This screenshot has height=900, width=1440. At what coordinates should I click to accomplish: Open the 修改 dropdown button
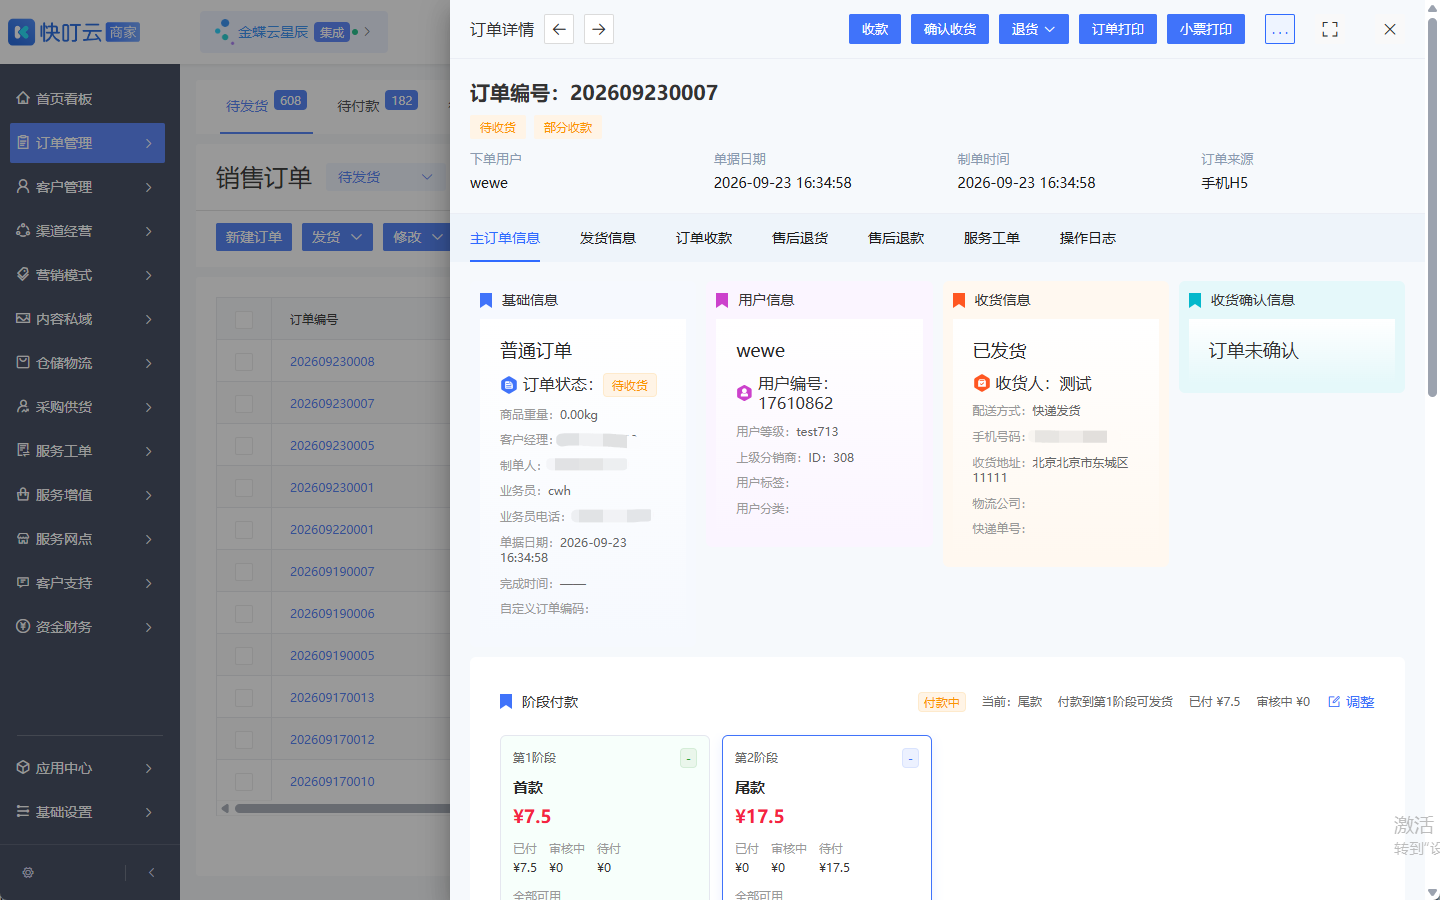coord(415,237)
